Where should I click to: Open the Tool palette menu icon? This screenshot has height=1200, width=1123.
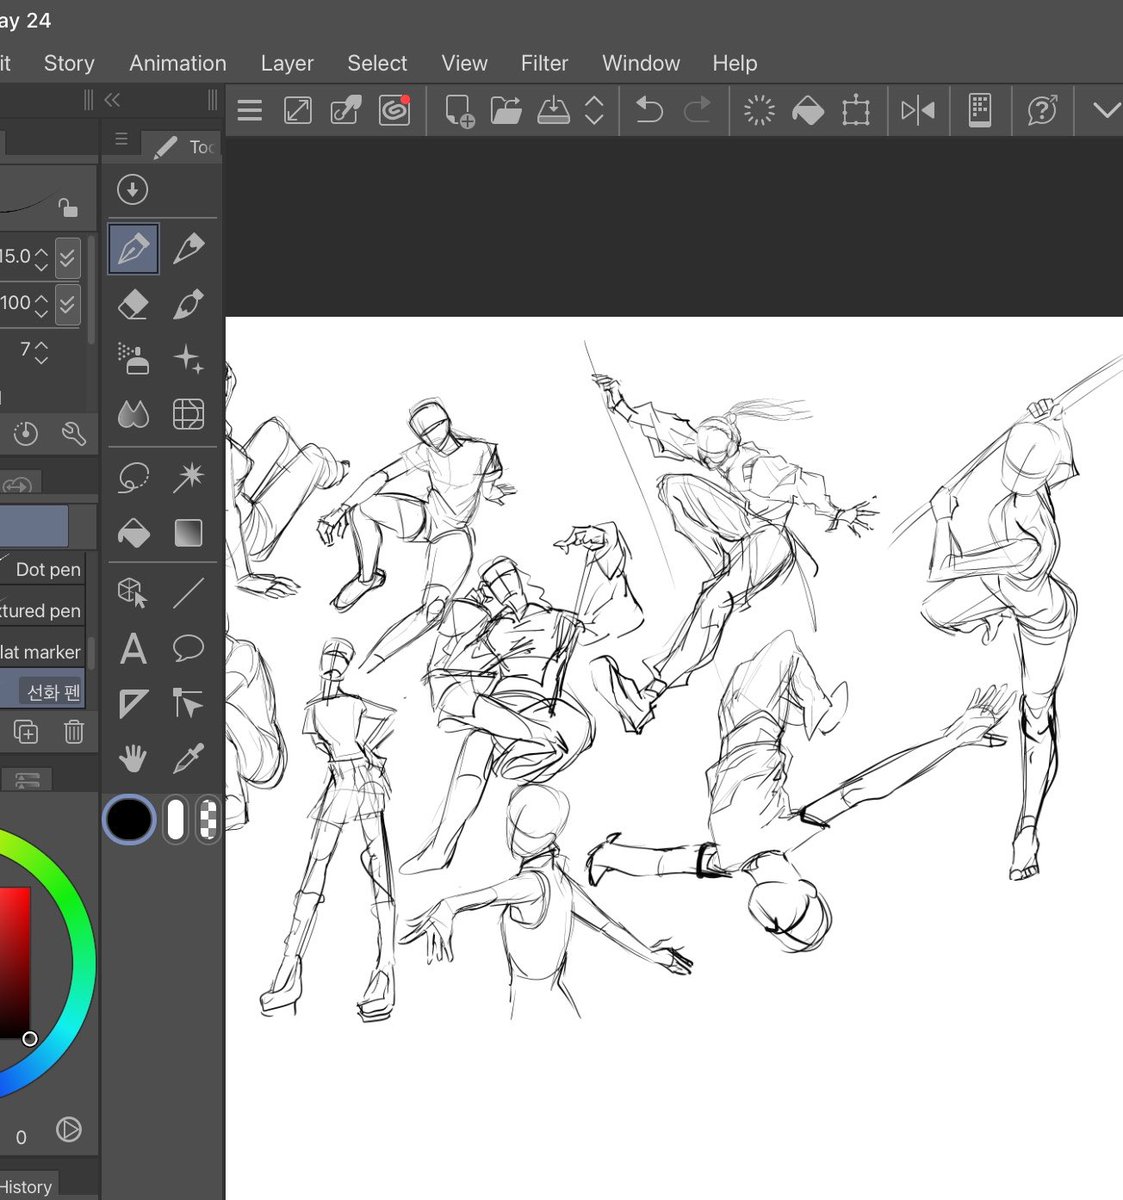[122, 139]
